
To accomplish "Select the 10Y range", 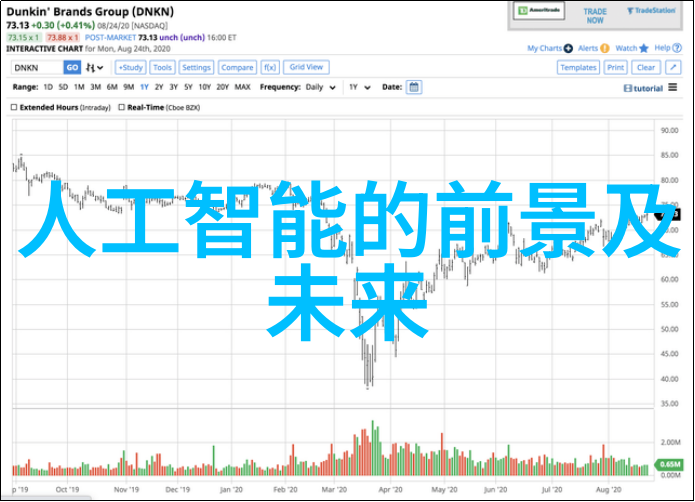I will coord(204,87).
